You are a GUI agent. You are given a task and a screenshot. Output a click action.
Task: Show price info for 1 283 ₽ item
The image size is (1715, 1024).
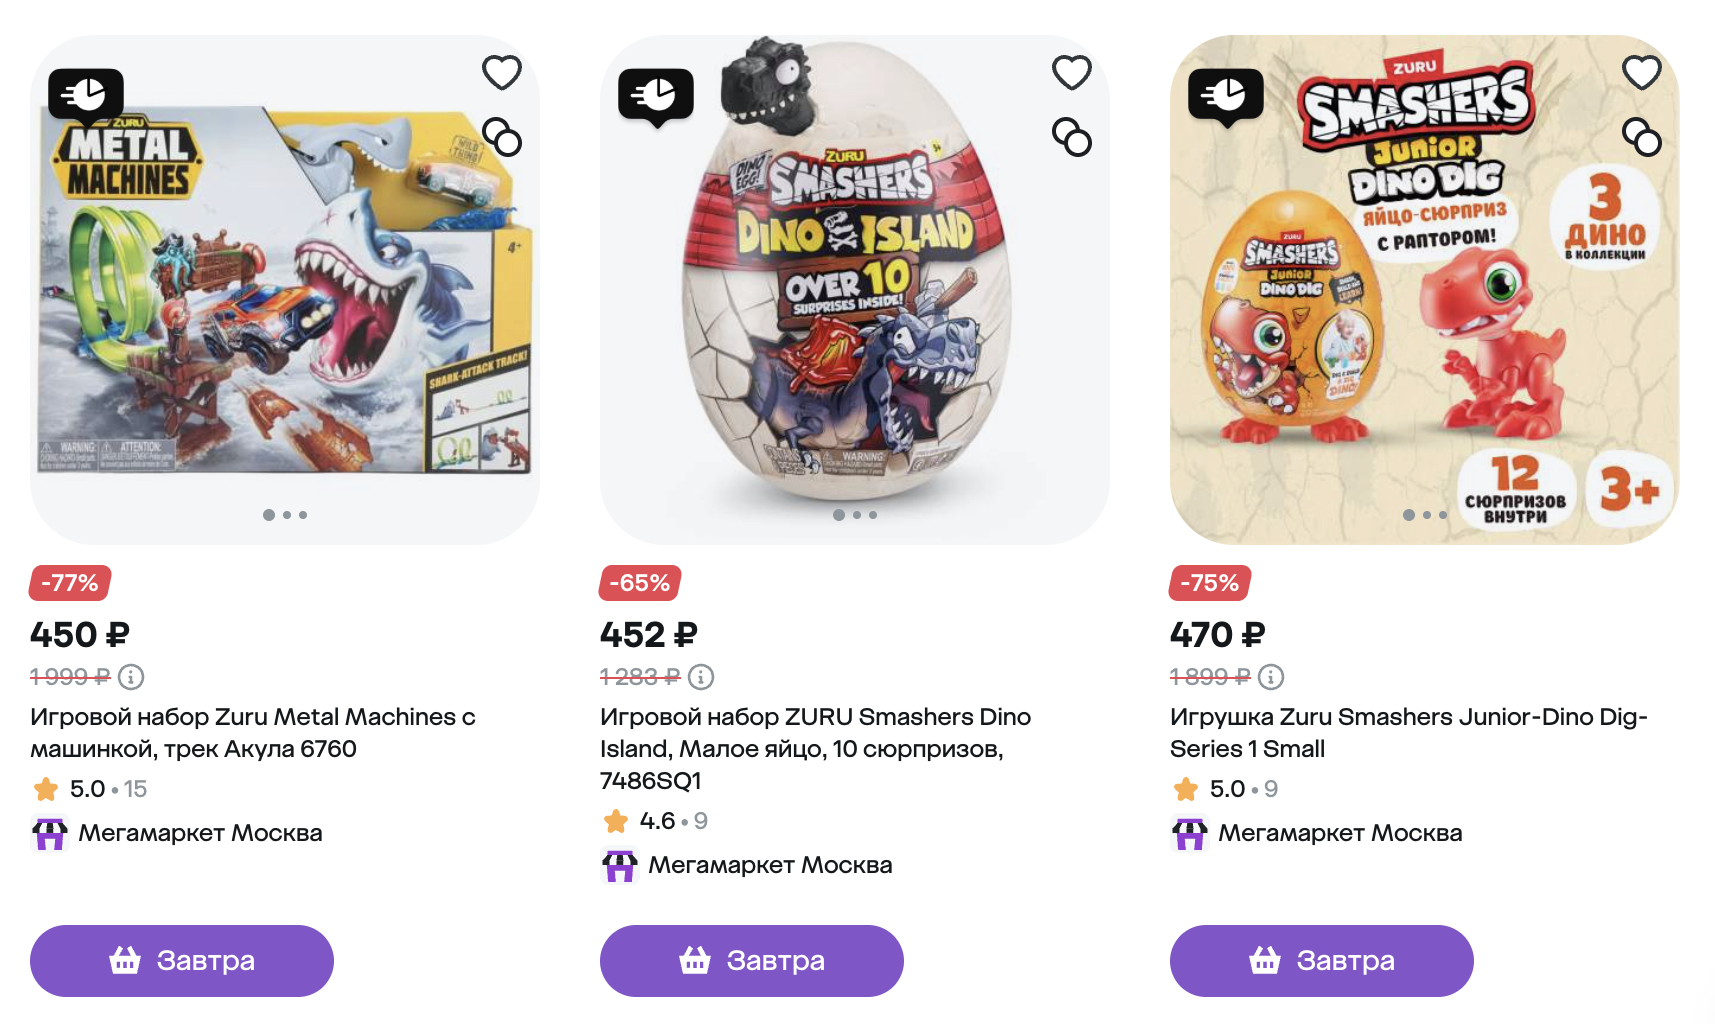click(701, 677)
